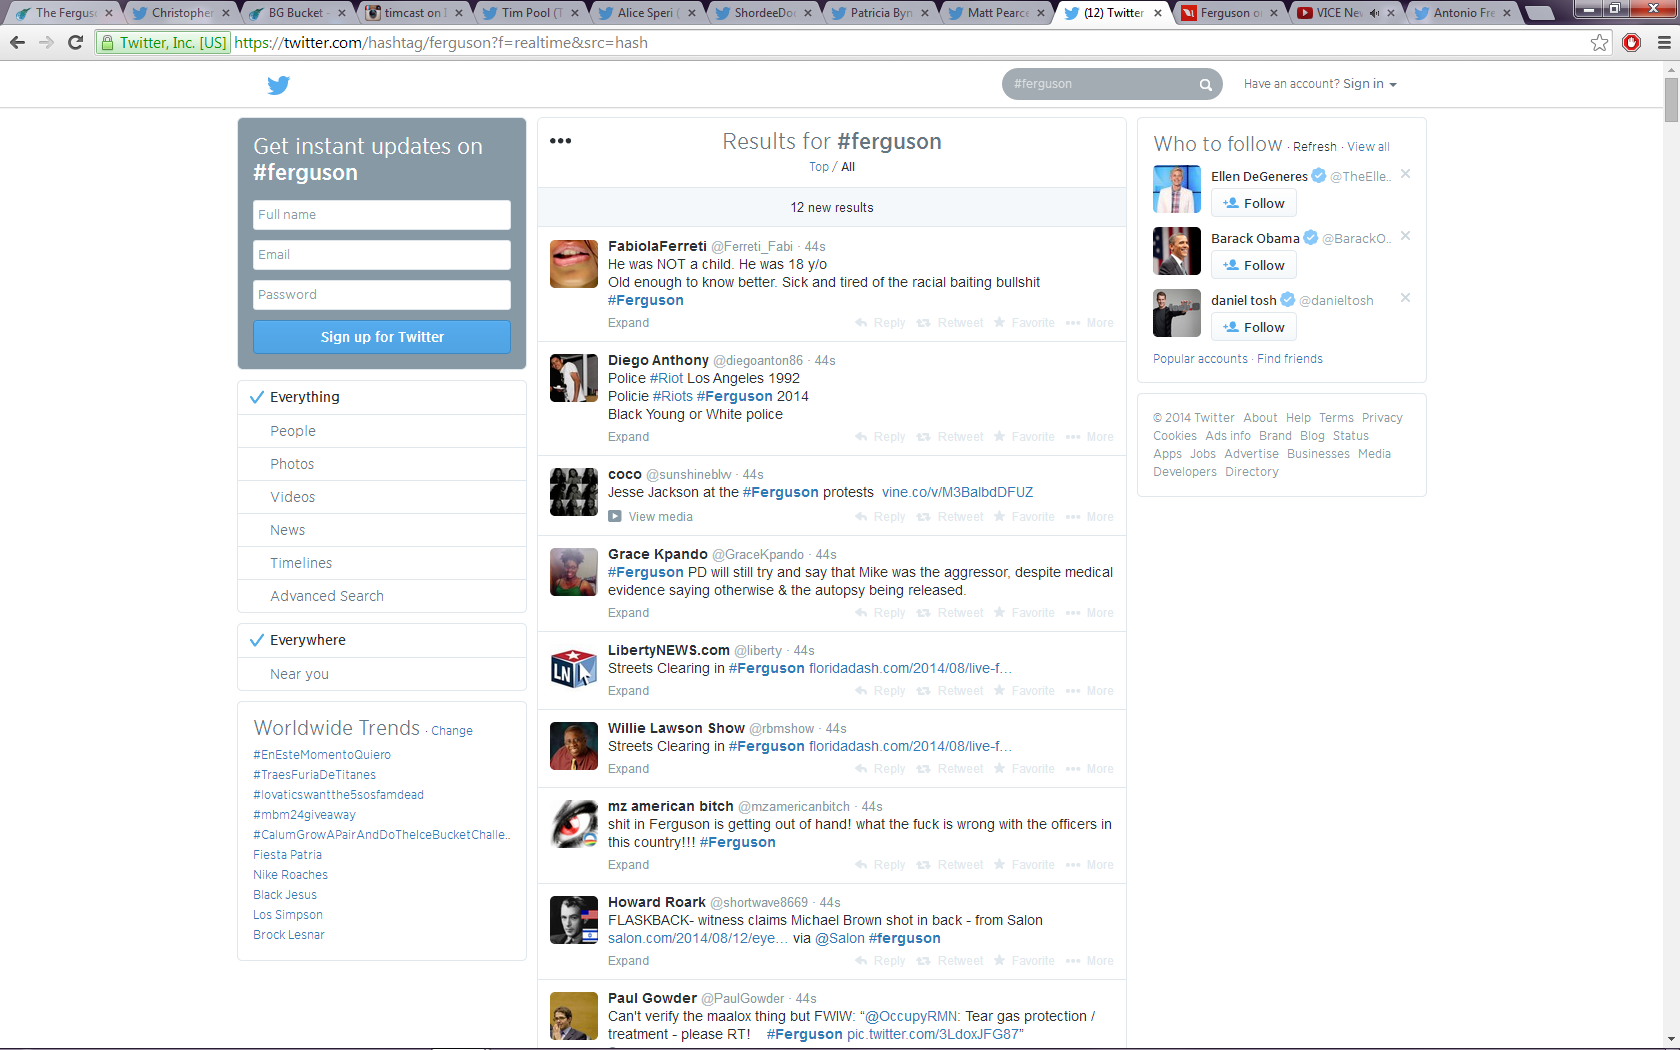The height and width of the screenshot is (1050, 1680).
Task: Click Sign up for Twitter button
Action: pyautogui.click(x=382, y=337)
